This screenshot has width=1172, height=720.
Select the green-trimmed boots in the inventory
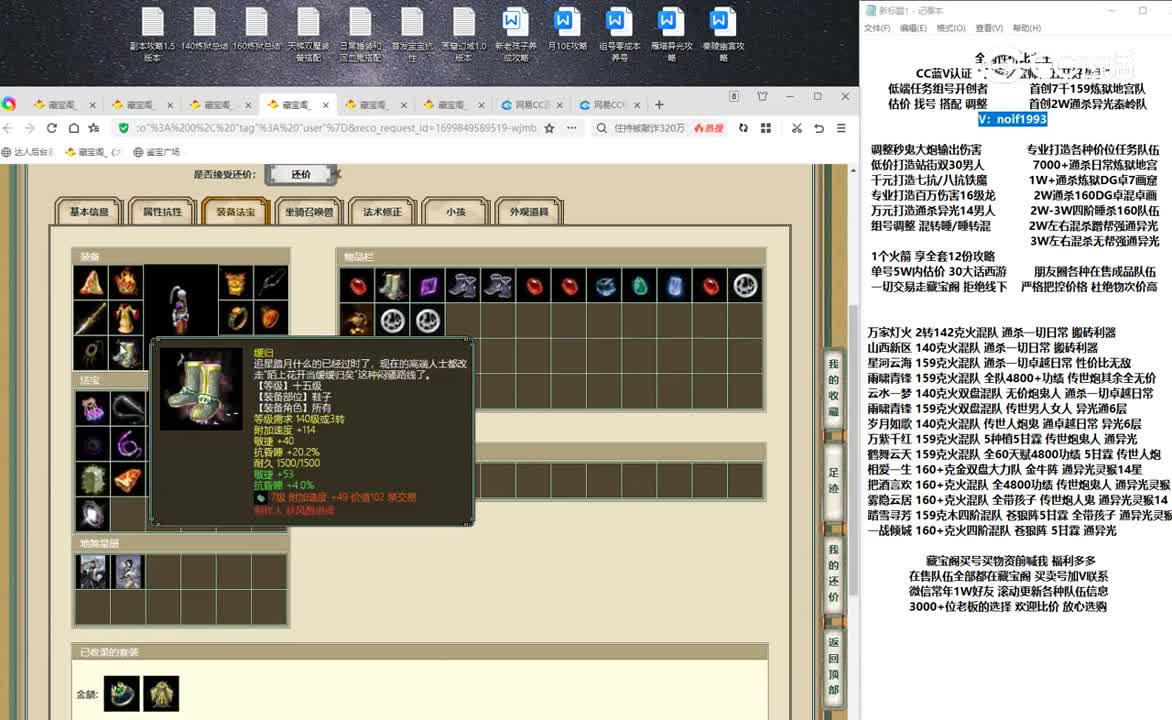coord(392,286)
